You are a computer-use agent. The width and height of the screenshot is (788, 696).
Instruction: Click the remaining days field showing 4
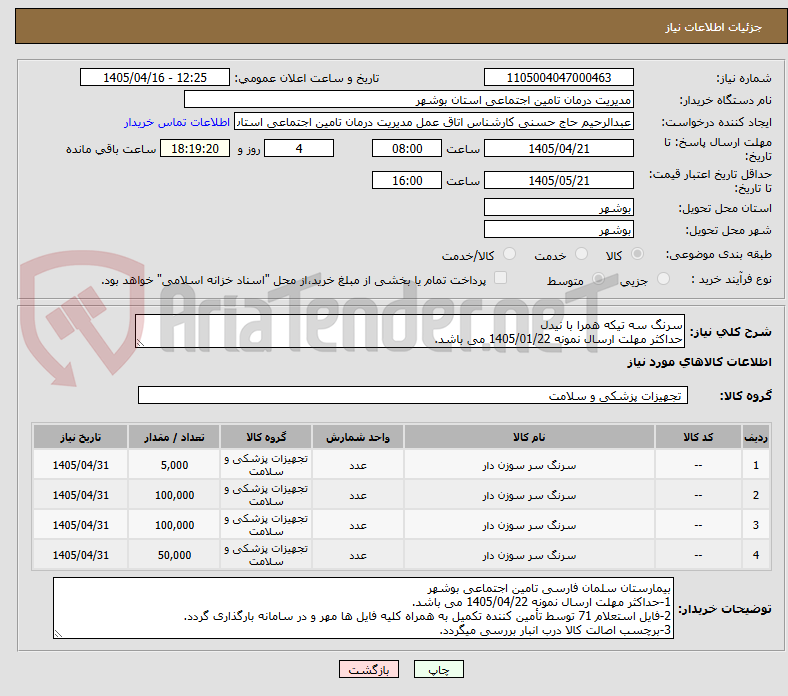tap(299, 148)
